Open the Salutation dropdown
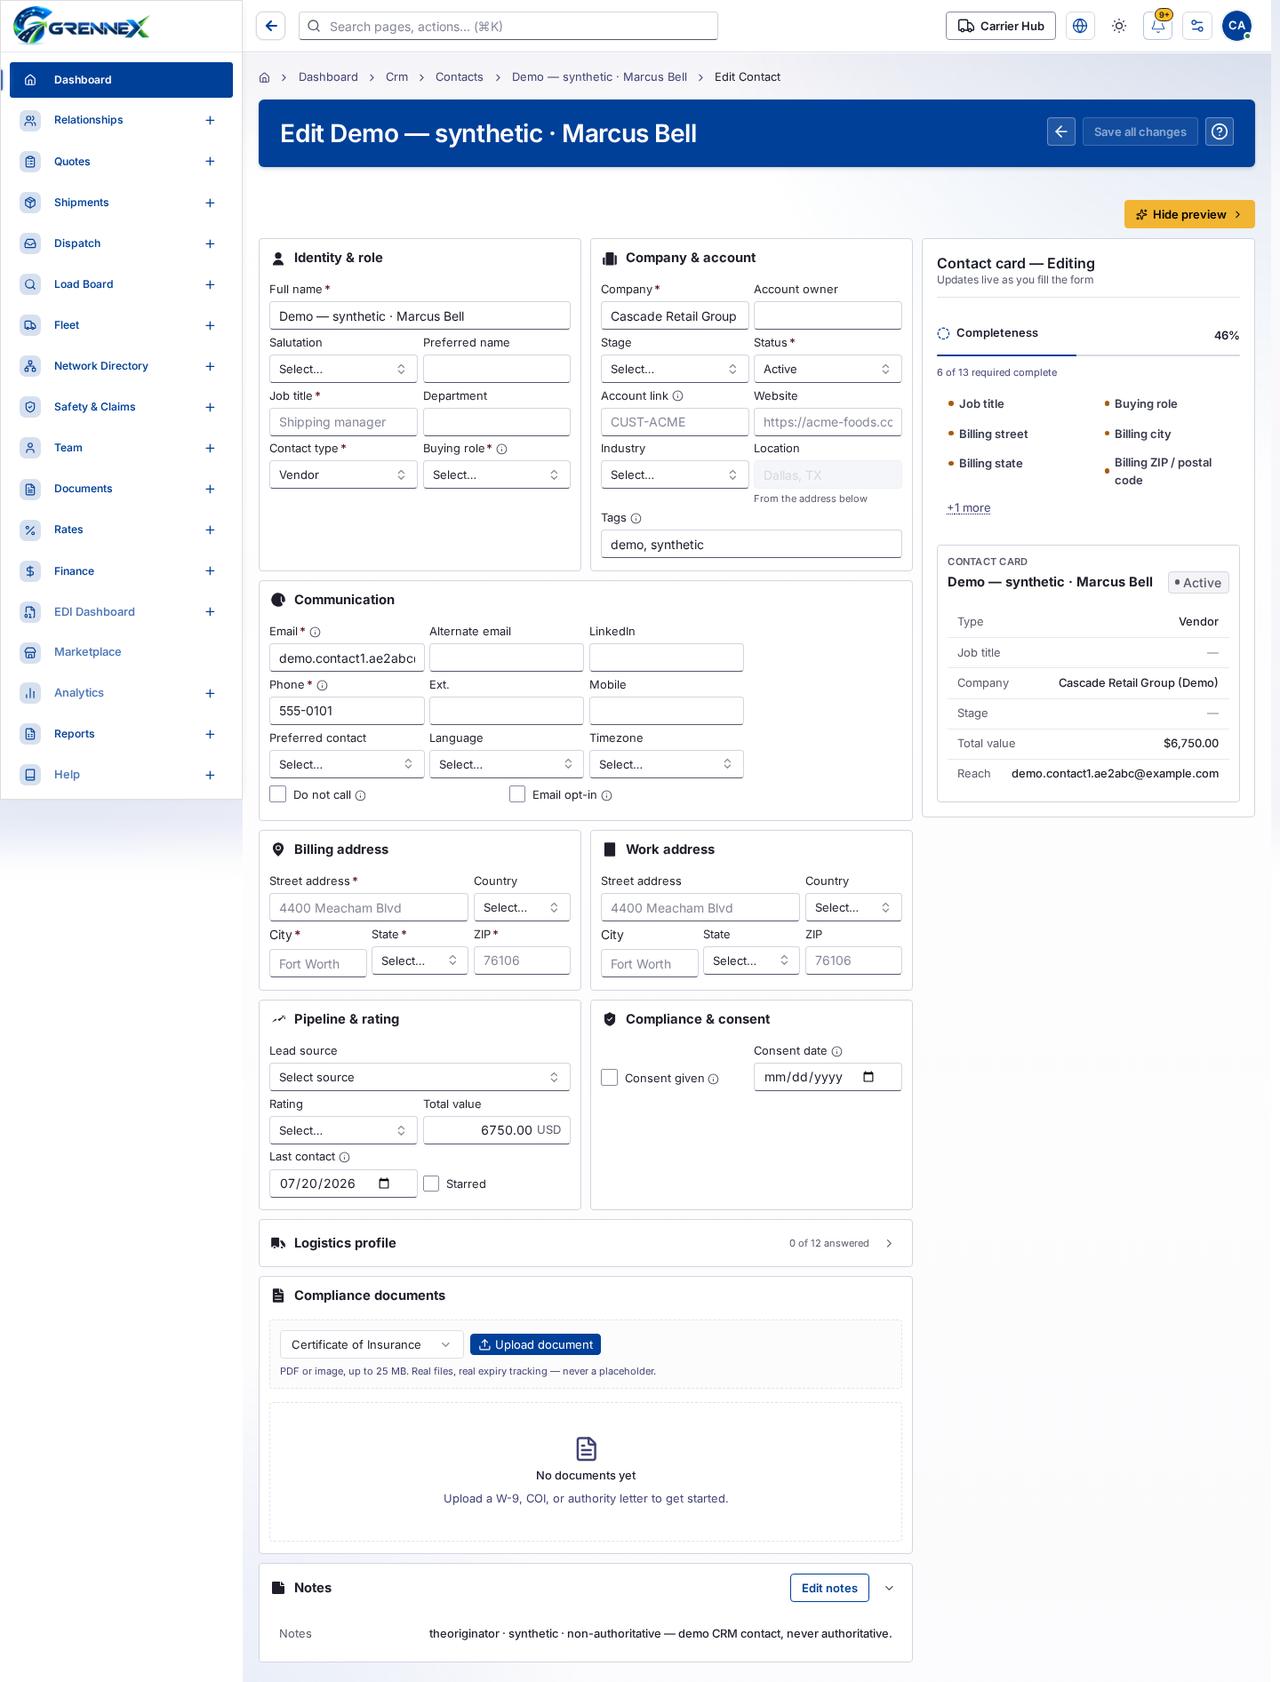The image size is (1280, 1682). pos(343,369)
